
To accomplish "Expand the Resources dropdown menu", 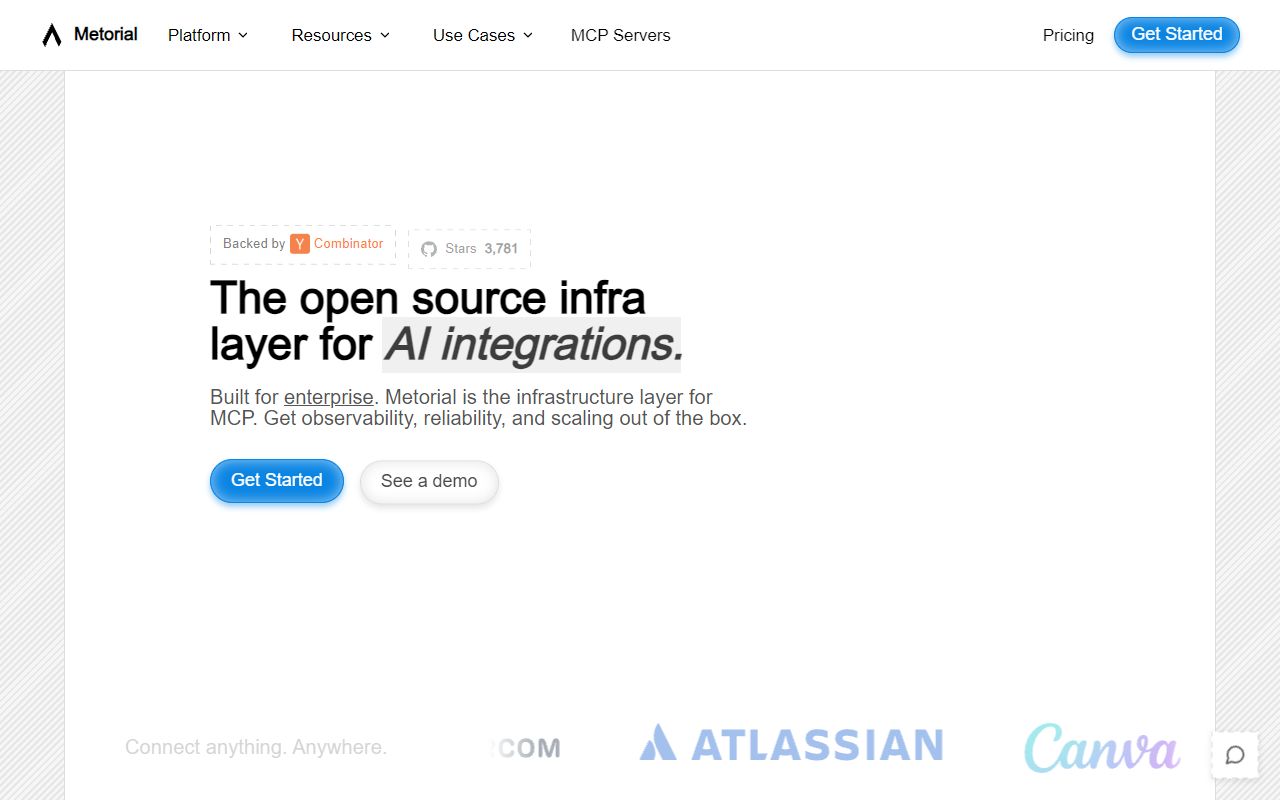I will [x=341, y=35].
